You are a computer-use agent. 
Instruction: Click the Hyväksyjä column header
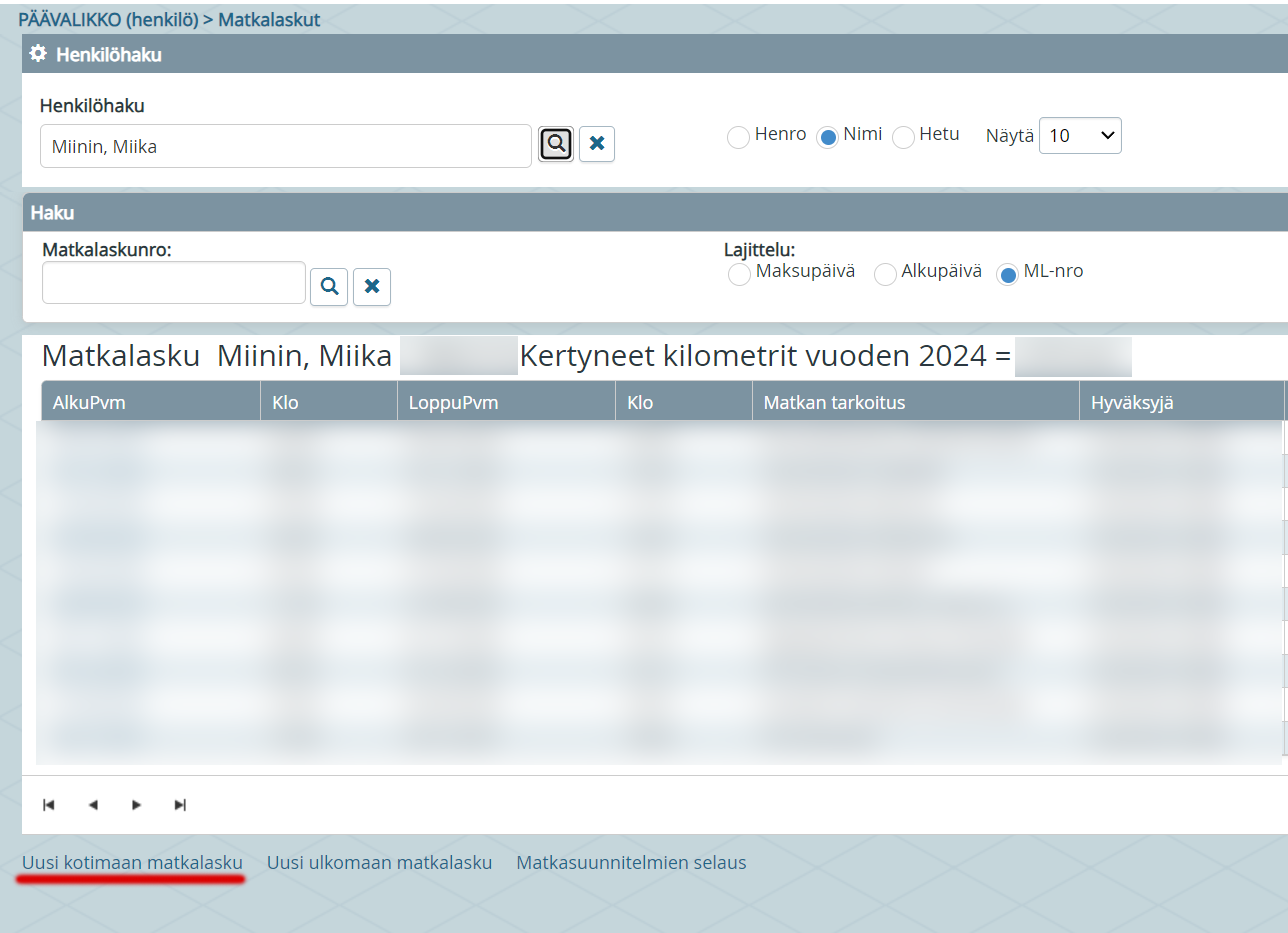pos(1182,402)
